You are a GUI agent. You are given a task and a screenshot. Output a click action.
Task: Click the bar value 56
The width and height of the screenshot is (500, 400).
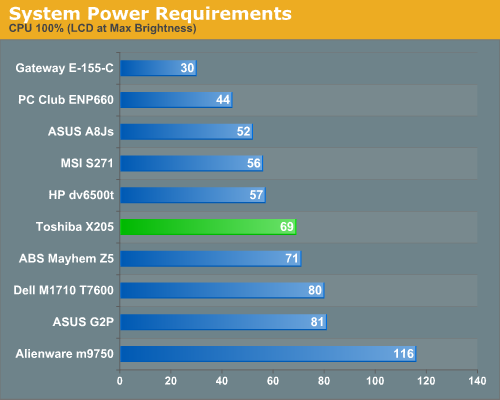254,163
